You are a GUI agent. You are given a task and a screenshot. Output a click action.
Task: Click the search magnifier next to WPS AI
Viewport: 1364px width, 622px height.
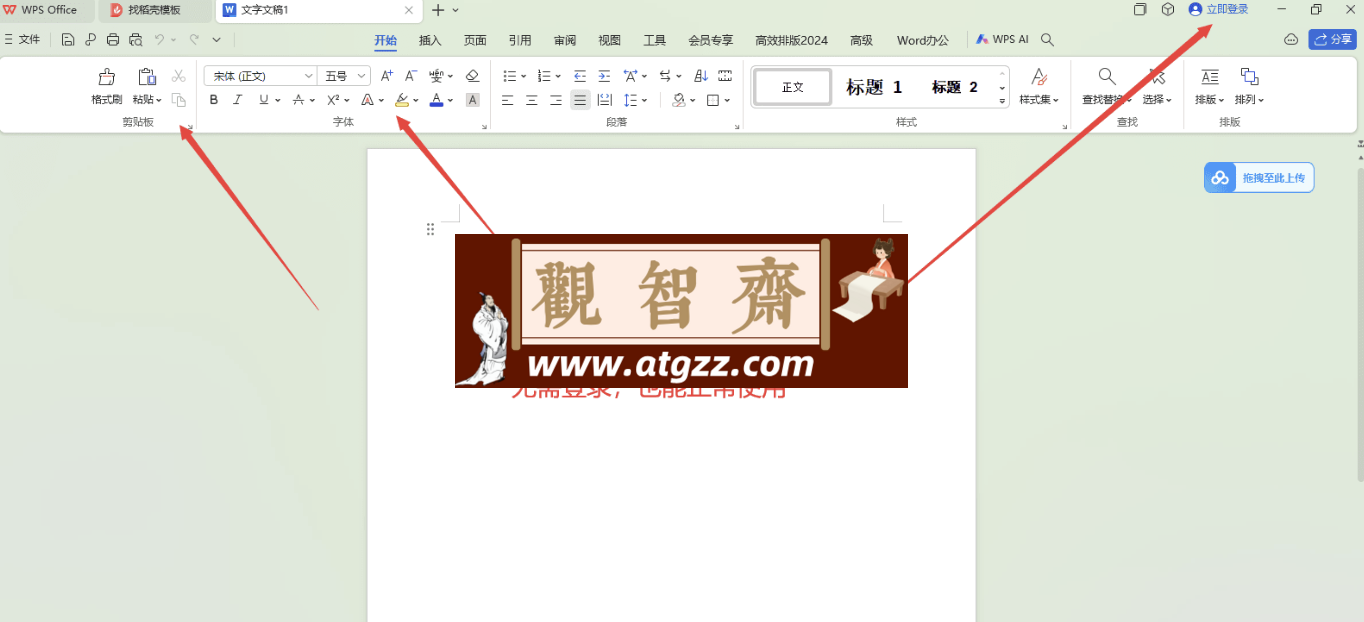[x=1047, y=40]
